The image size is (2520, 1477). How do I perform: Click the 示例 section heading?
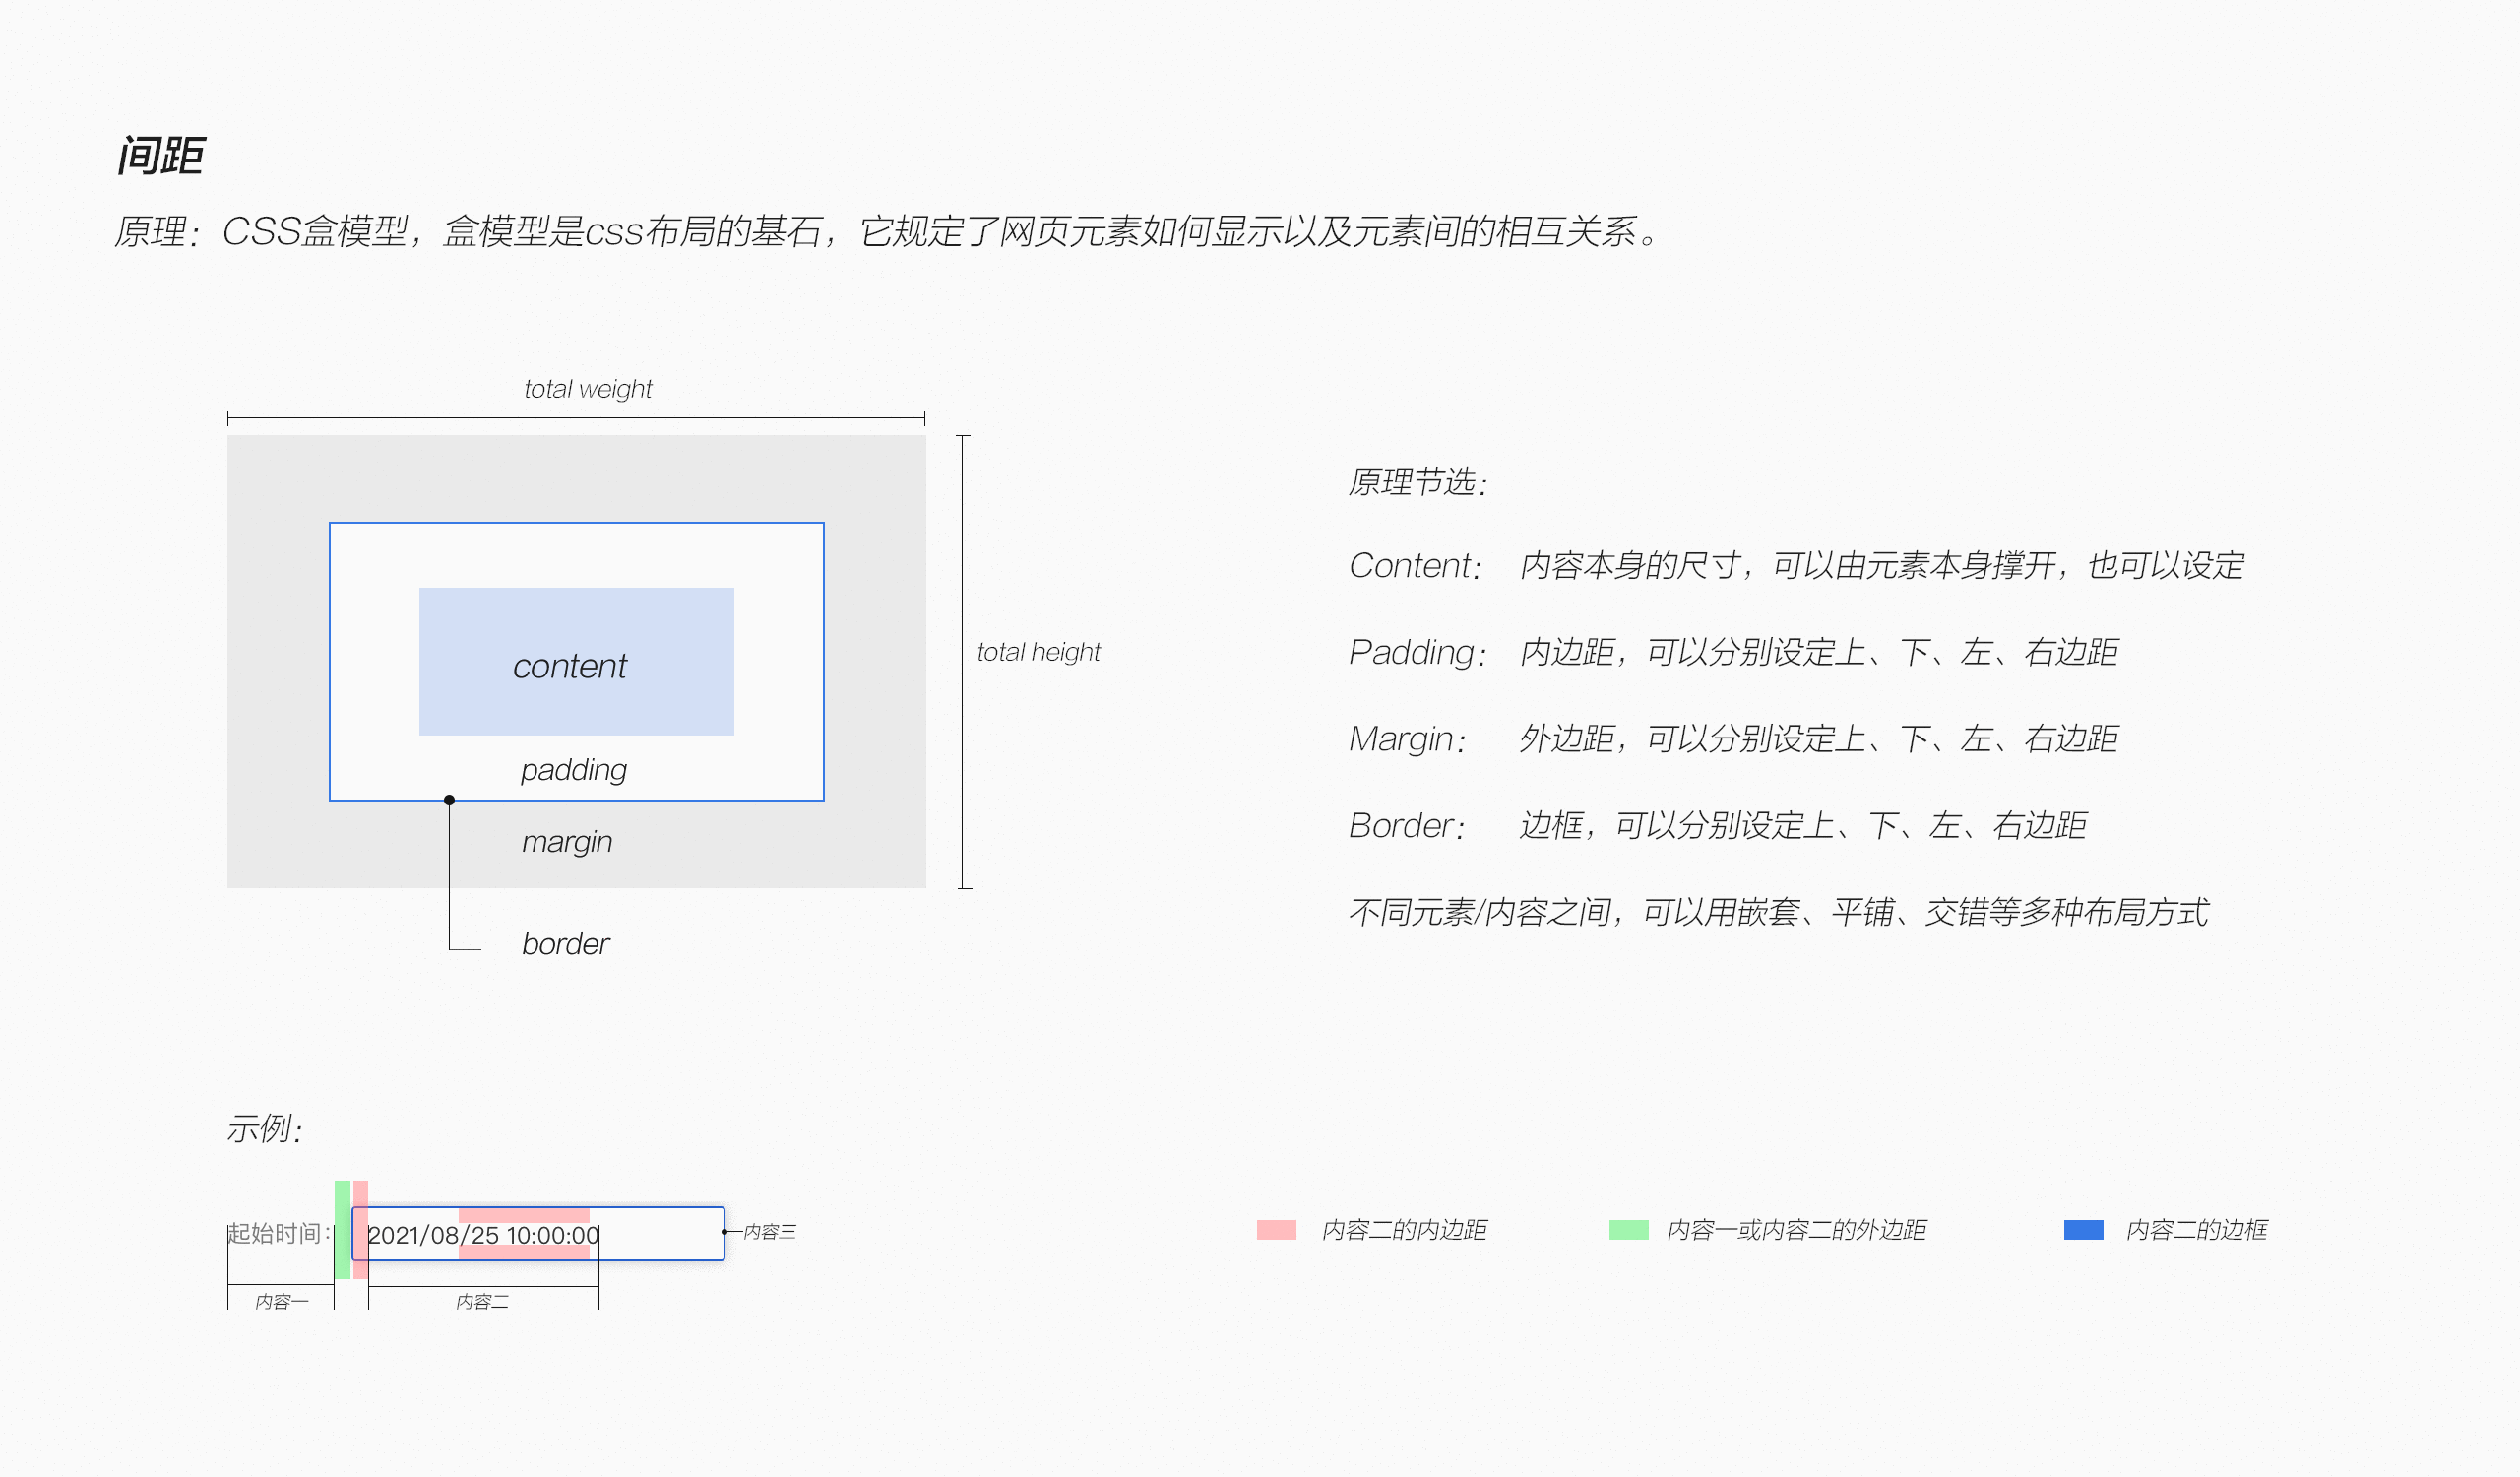coord(263,1128)
